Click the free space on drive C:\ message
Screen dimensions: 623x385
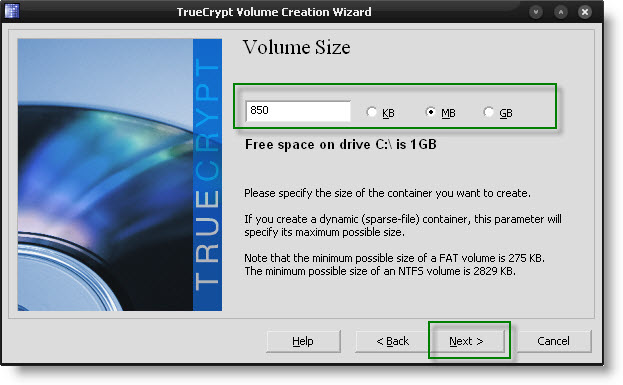click(341, 144)
